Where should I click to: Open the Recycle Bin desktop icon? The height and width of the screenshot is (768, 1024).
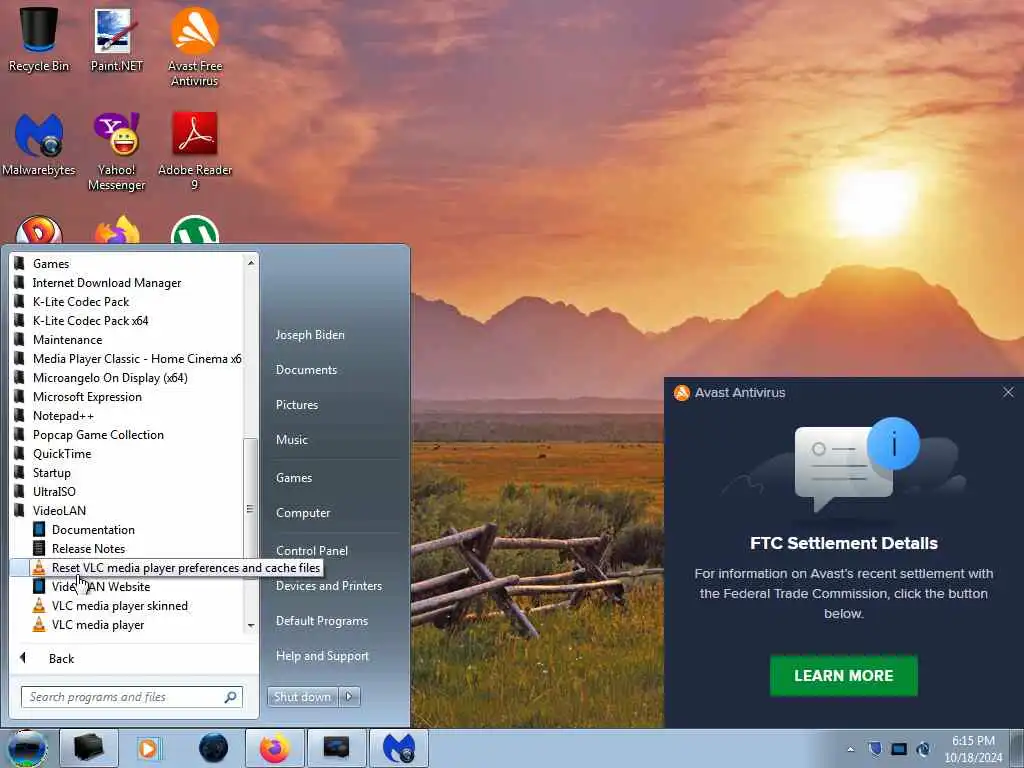tap(39, 39)
